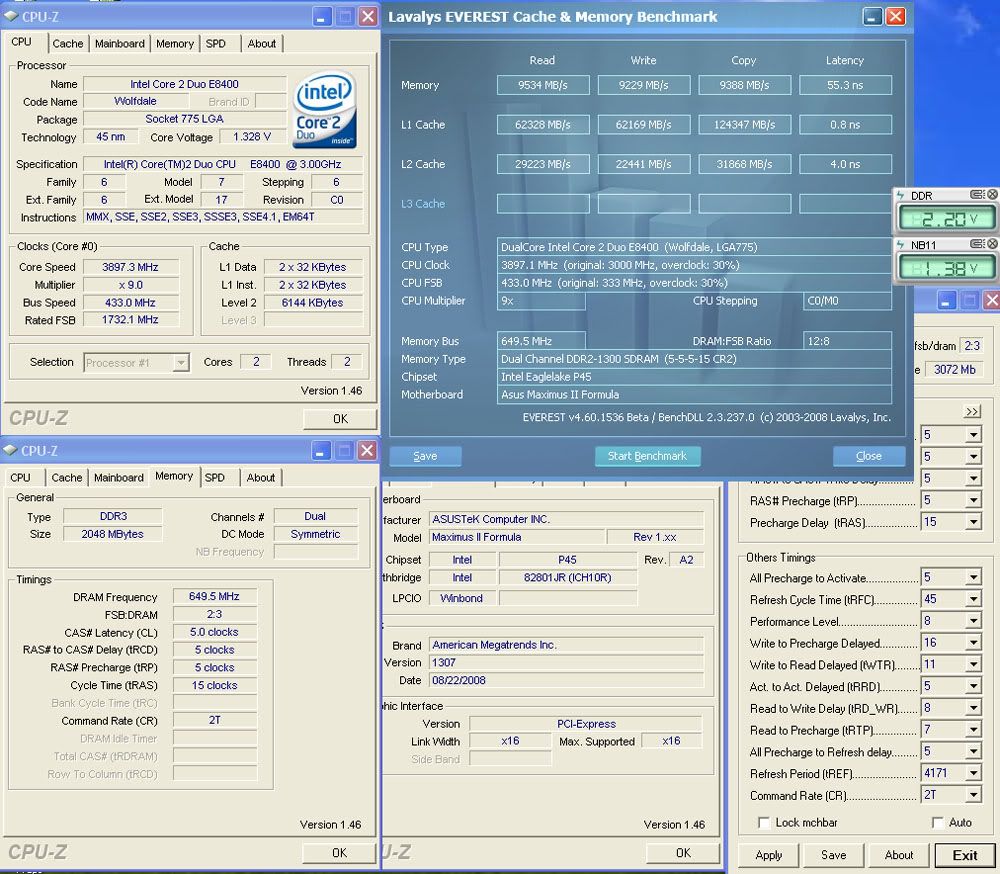The image size is (1000, 874).
Task: Click the double-arrow expand button in timings tool
Action: [x=972, y=411]
